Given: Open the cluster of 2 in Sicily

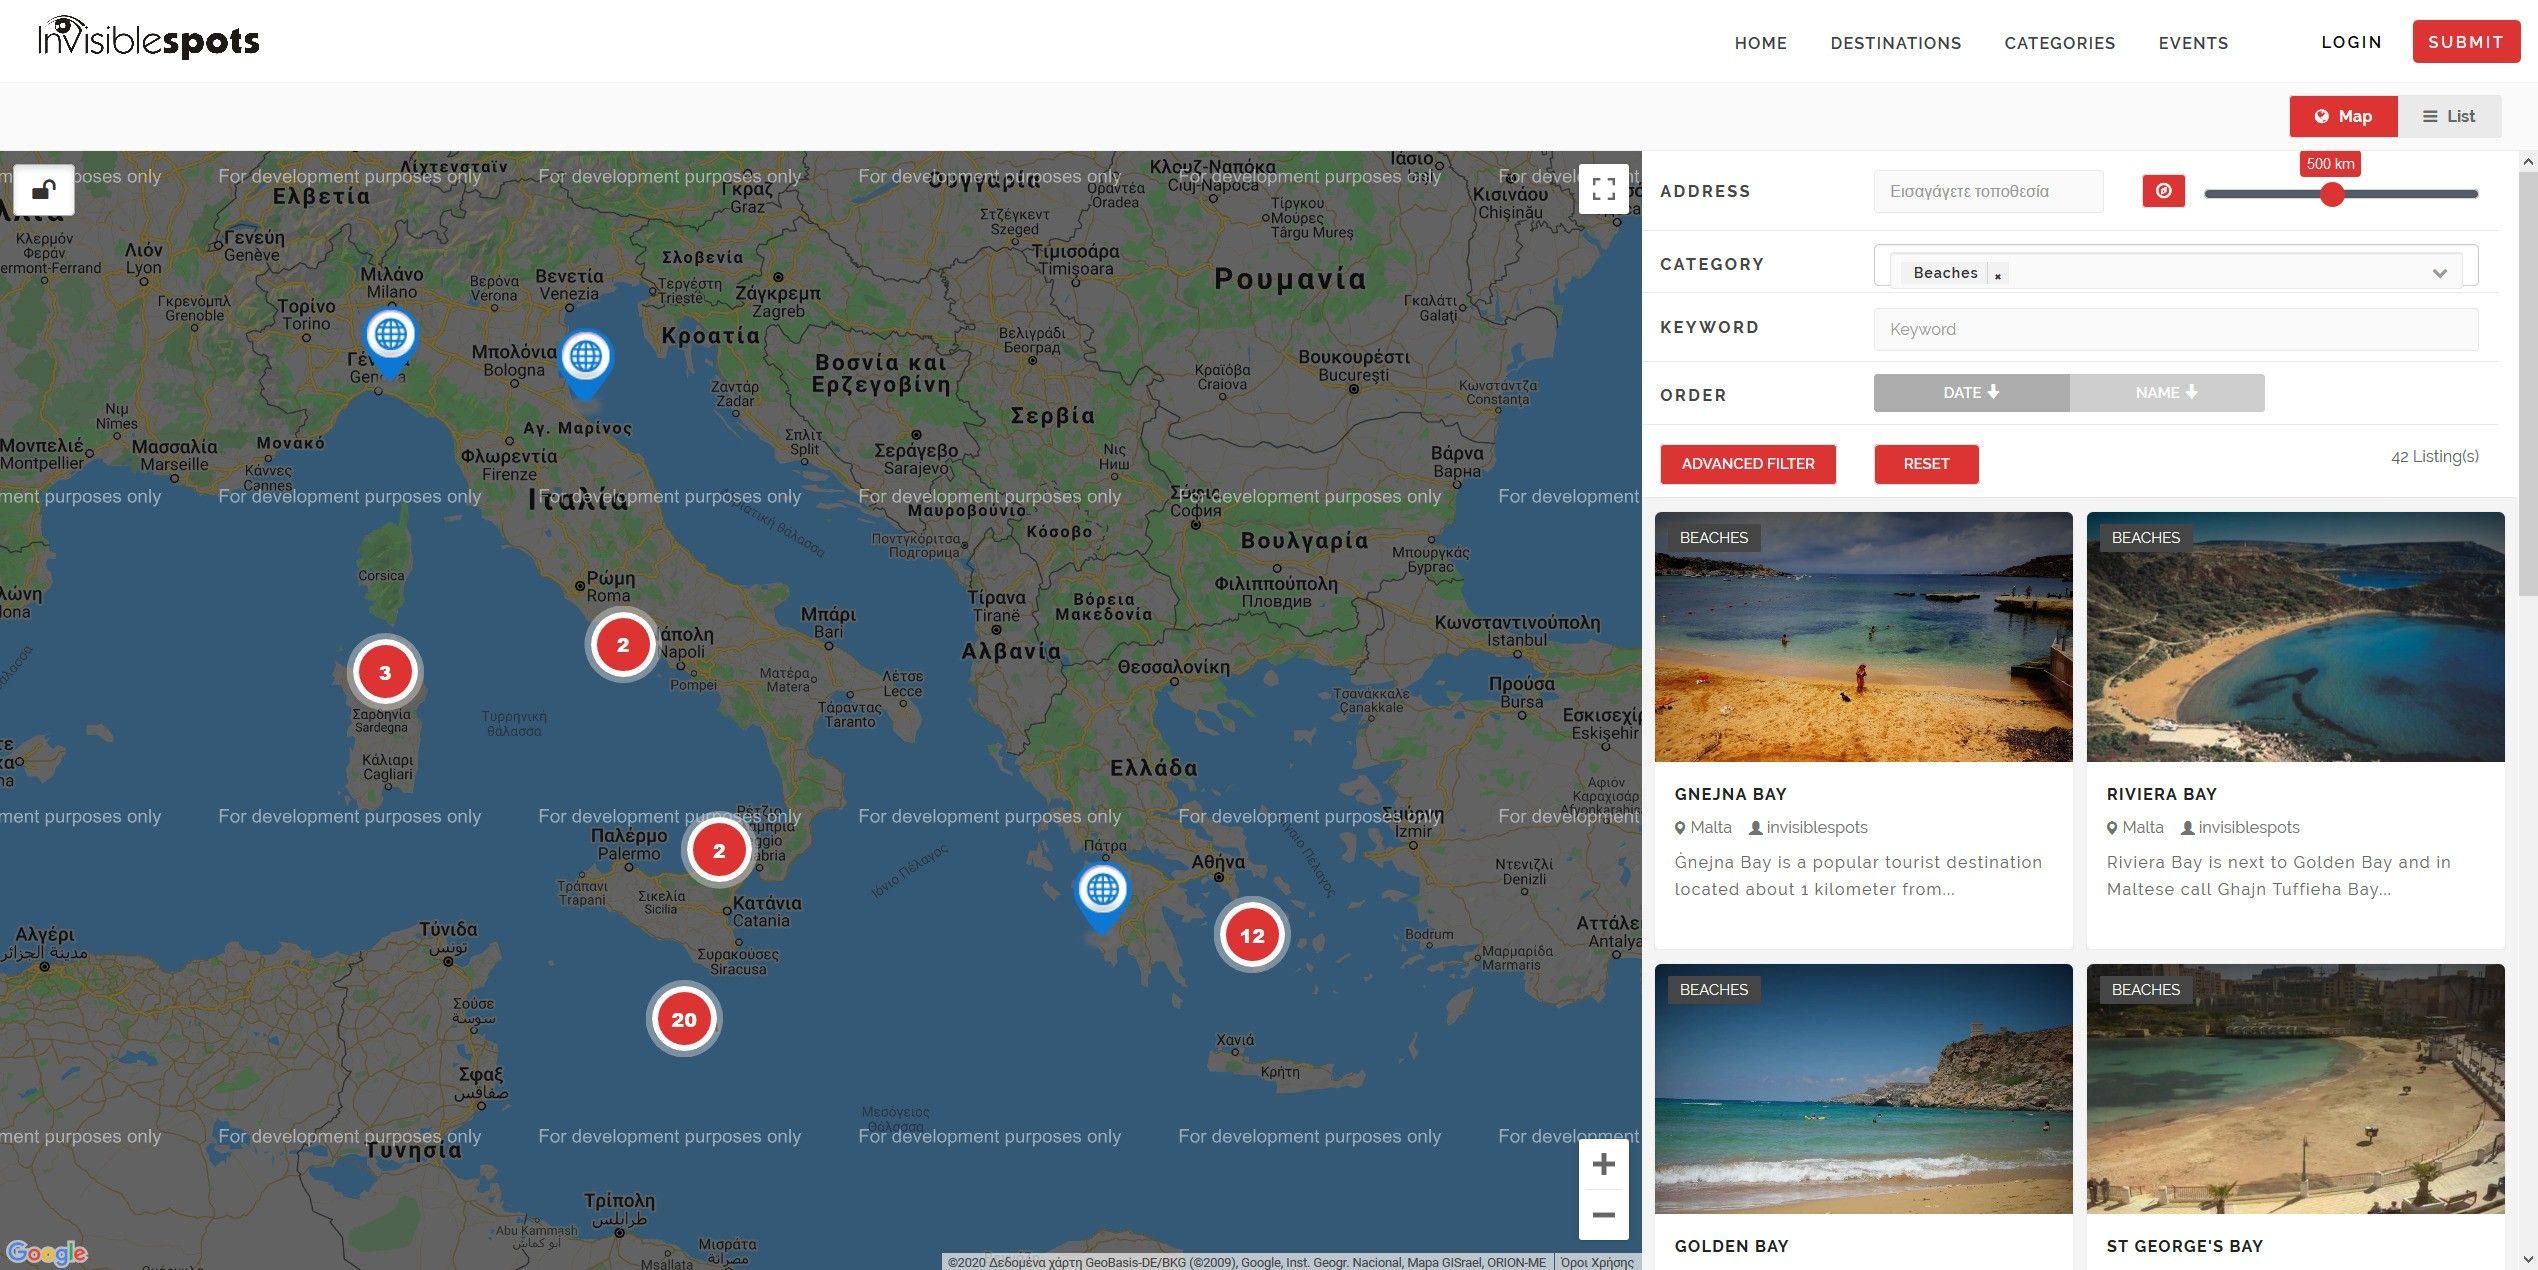Looking at the screenshot, I should click(x=719, y=851).
